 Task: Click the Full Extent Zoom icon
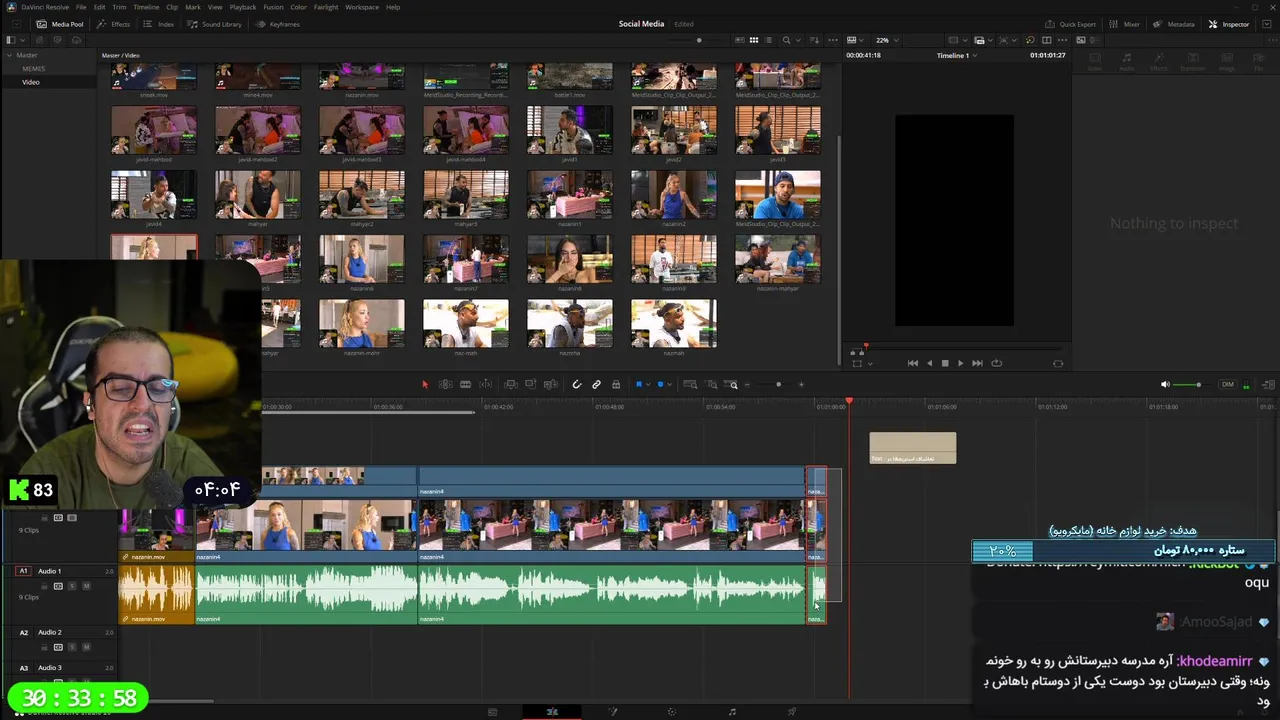[690, 384]
